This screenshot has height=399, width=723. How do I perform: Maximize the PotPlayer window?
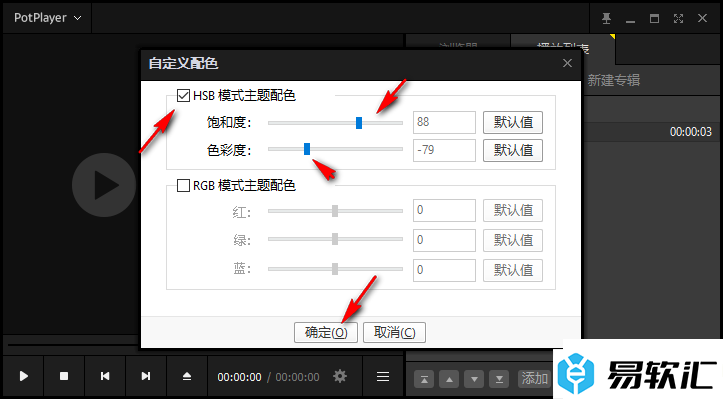(654, 18)
